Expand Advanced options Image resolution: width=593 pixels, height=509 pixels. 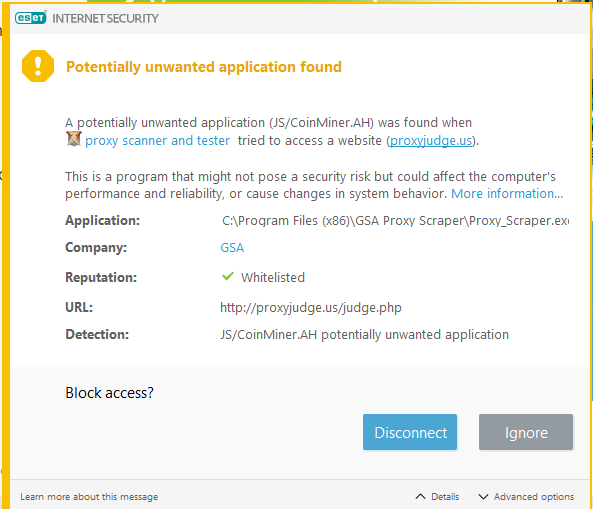526,497
